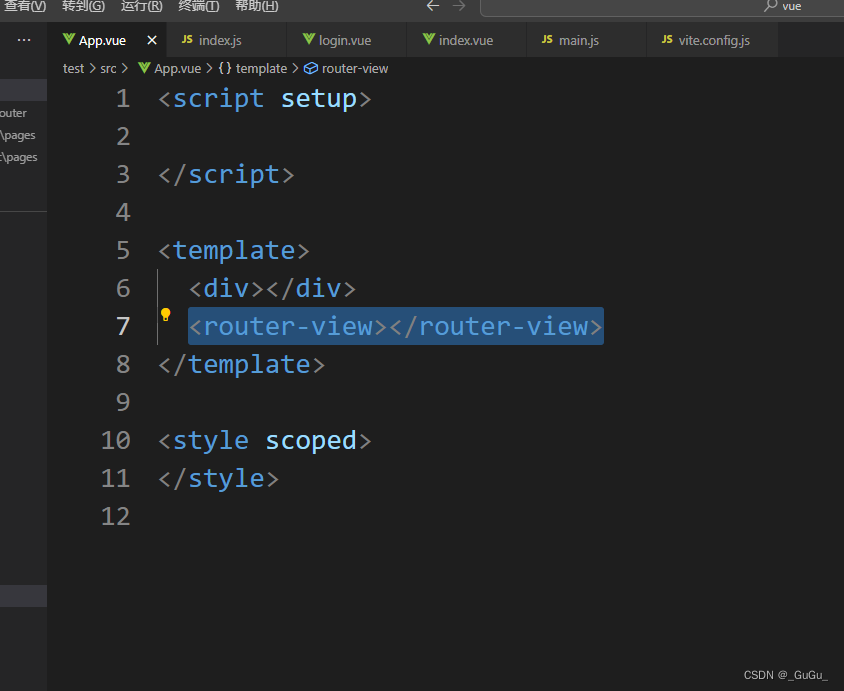The height and width of the screenshot is (691, 844).
Task: Open the 终端(T) menu
Action: tap(199, 6)
